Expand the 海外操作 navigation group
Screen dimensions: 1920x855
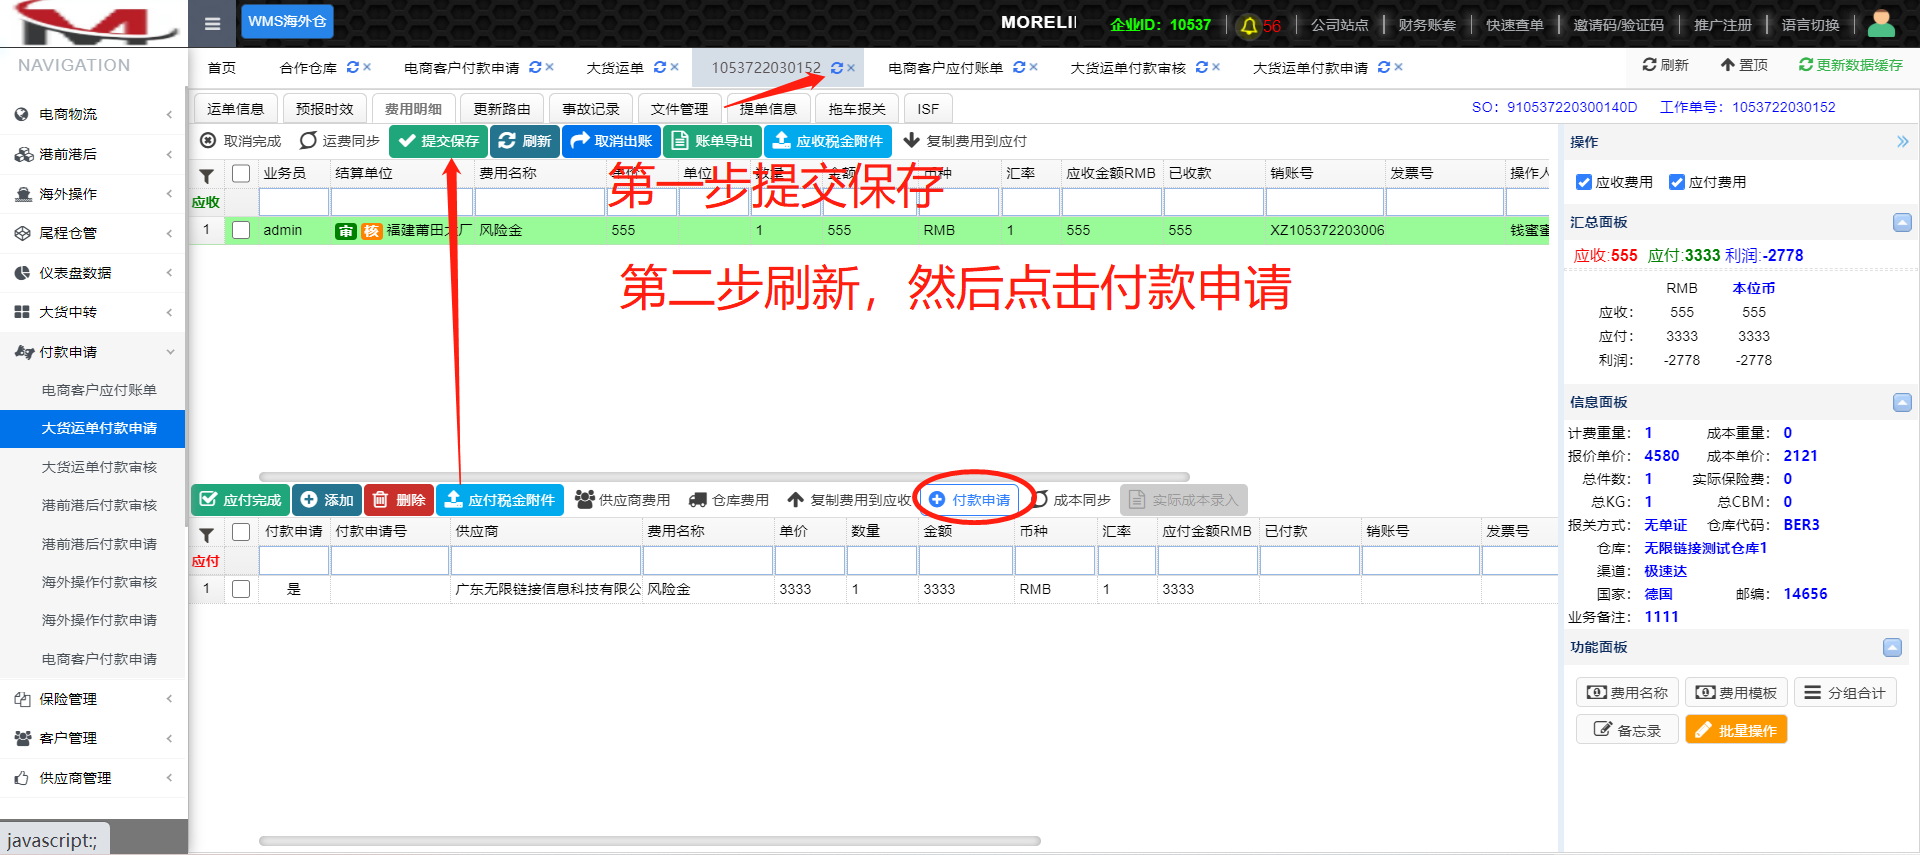pos(93,194)
